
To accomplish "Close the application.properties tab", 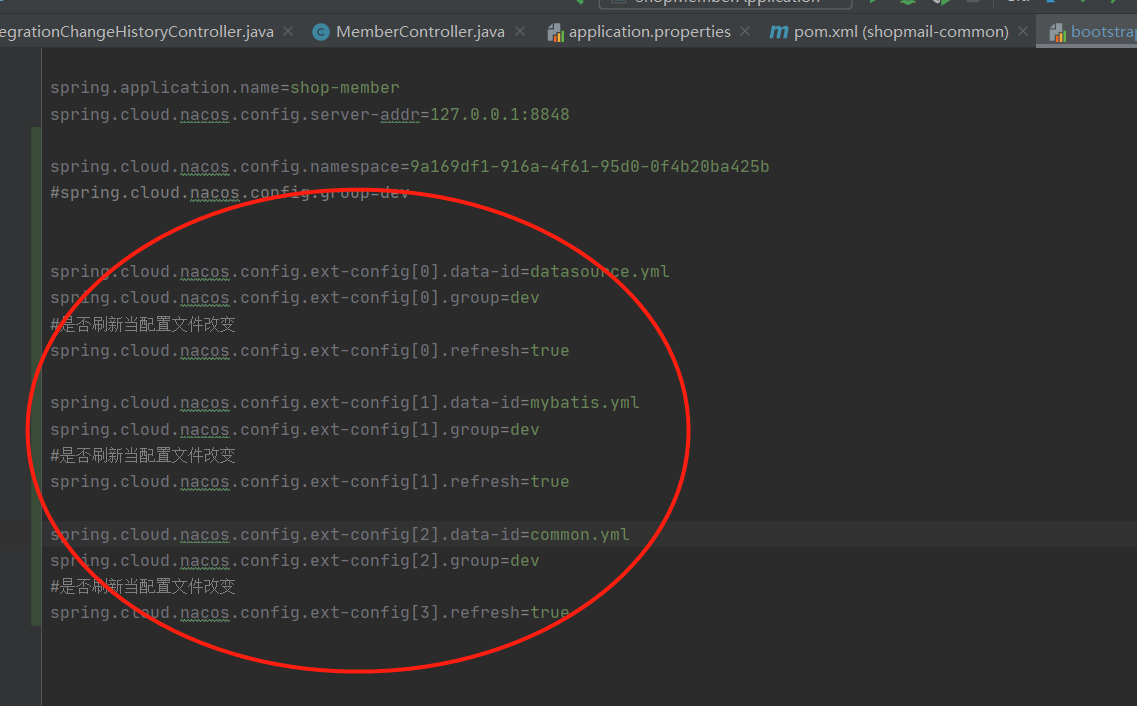I will click(745, 31).
